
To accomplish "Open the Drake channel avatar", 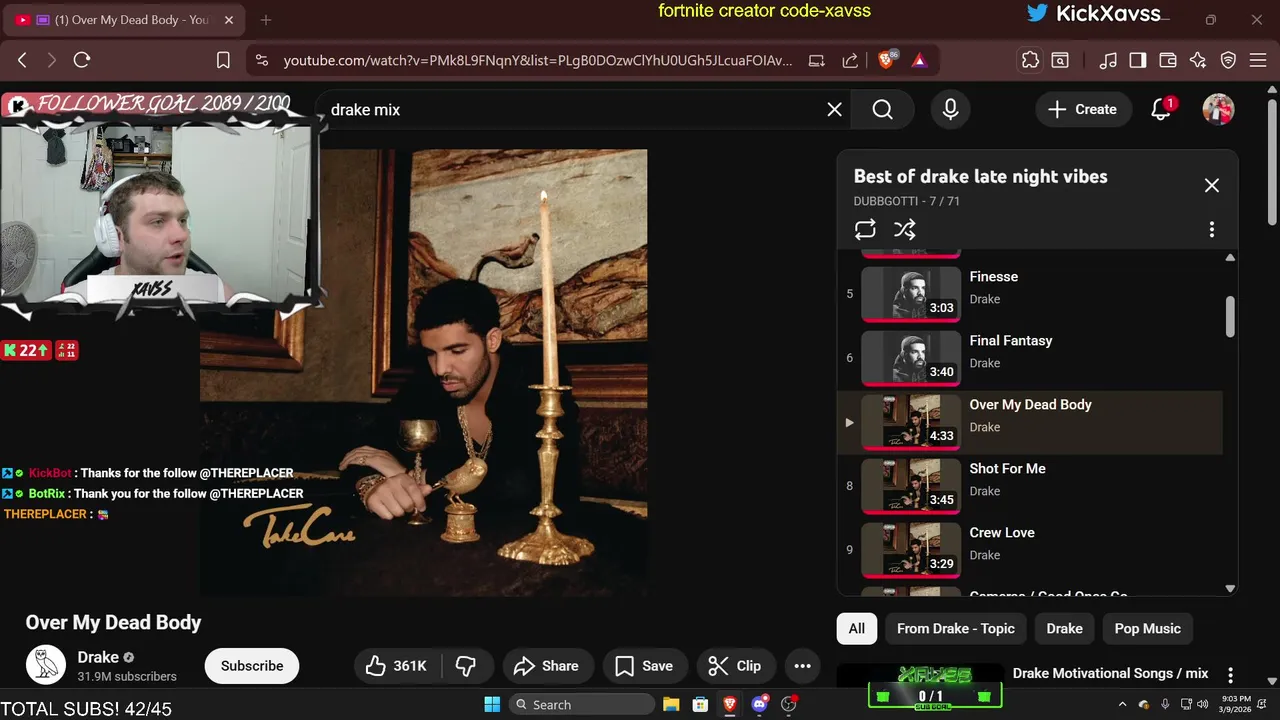I will 45,665.
